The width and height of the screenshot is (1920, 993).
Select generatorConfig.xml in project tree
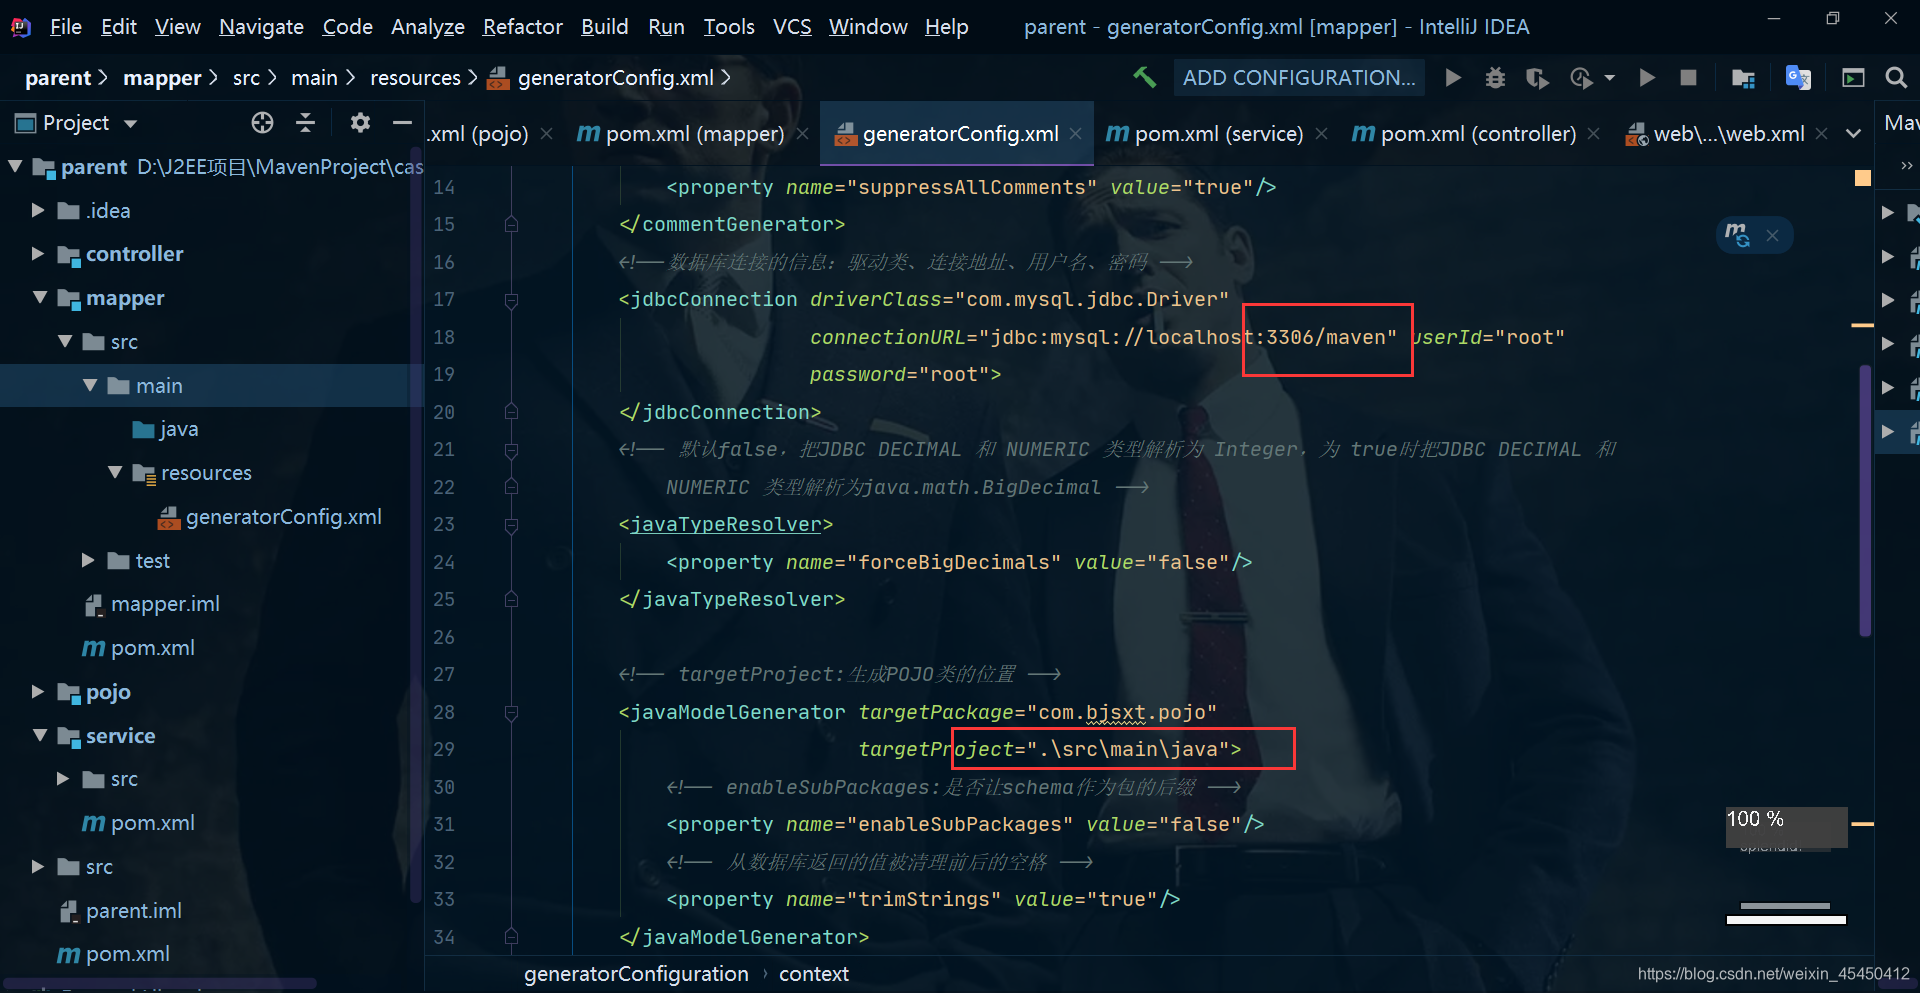270,517
